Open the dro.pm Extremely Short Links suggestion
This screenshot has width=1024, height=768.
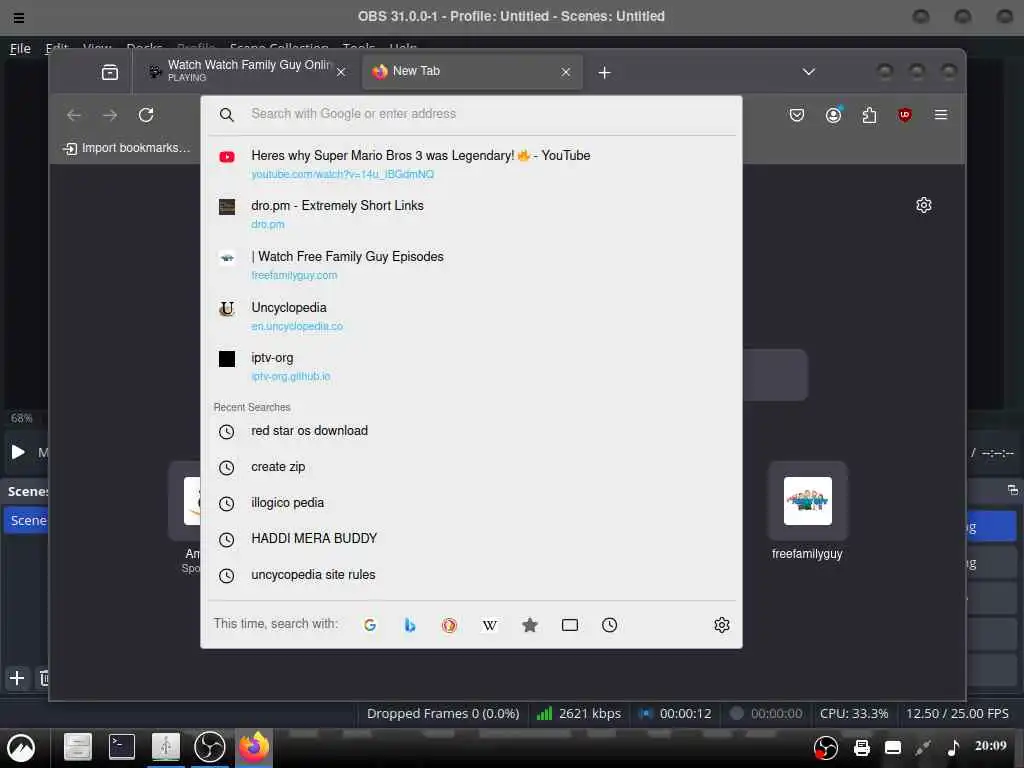pos(472,214)
